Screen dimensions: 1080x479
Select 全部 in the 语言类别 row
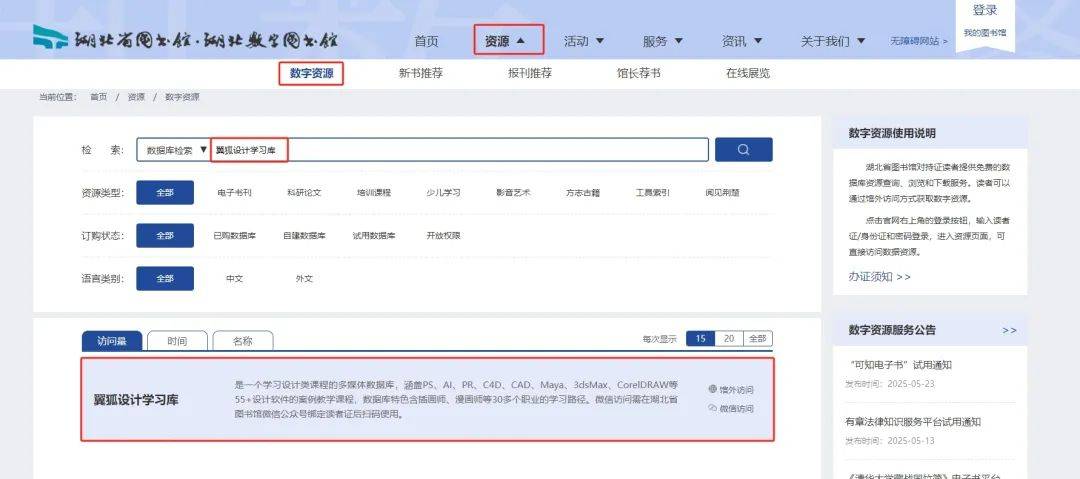tap(165, 278)
